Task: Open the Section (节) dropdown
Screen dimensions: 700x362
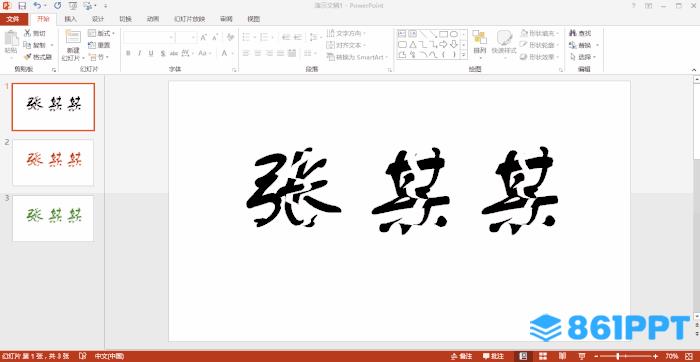Action: [x=98, y=57]
